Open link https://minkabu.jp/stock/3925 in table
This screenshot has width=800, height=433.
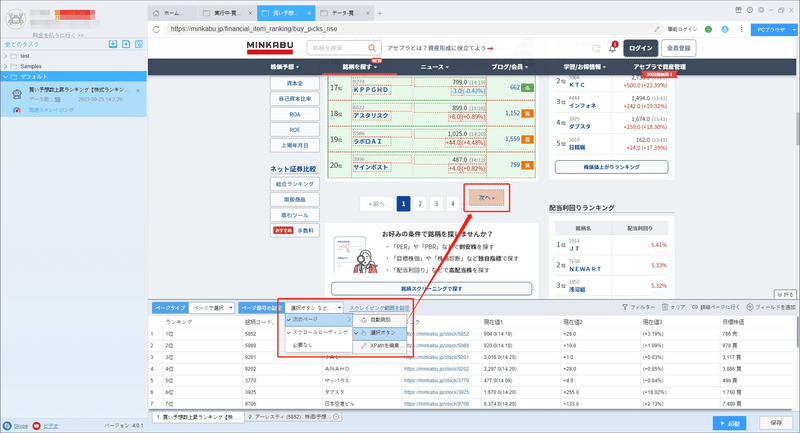tap(436, 392)
